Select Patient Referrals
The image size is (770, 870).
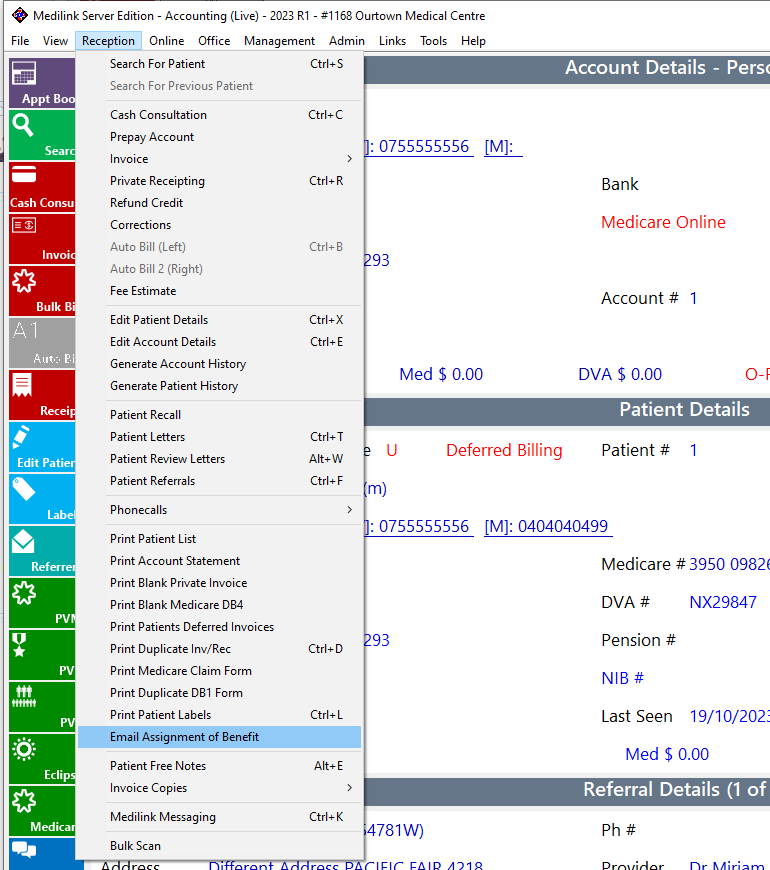(x=220, y=481)
